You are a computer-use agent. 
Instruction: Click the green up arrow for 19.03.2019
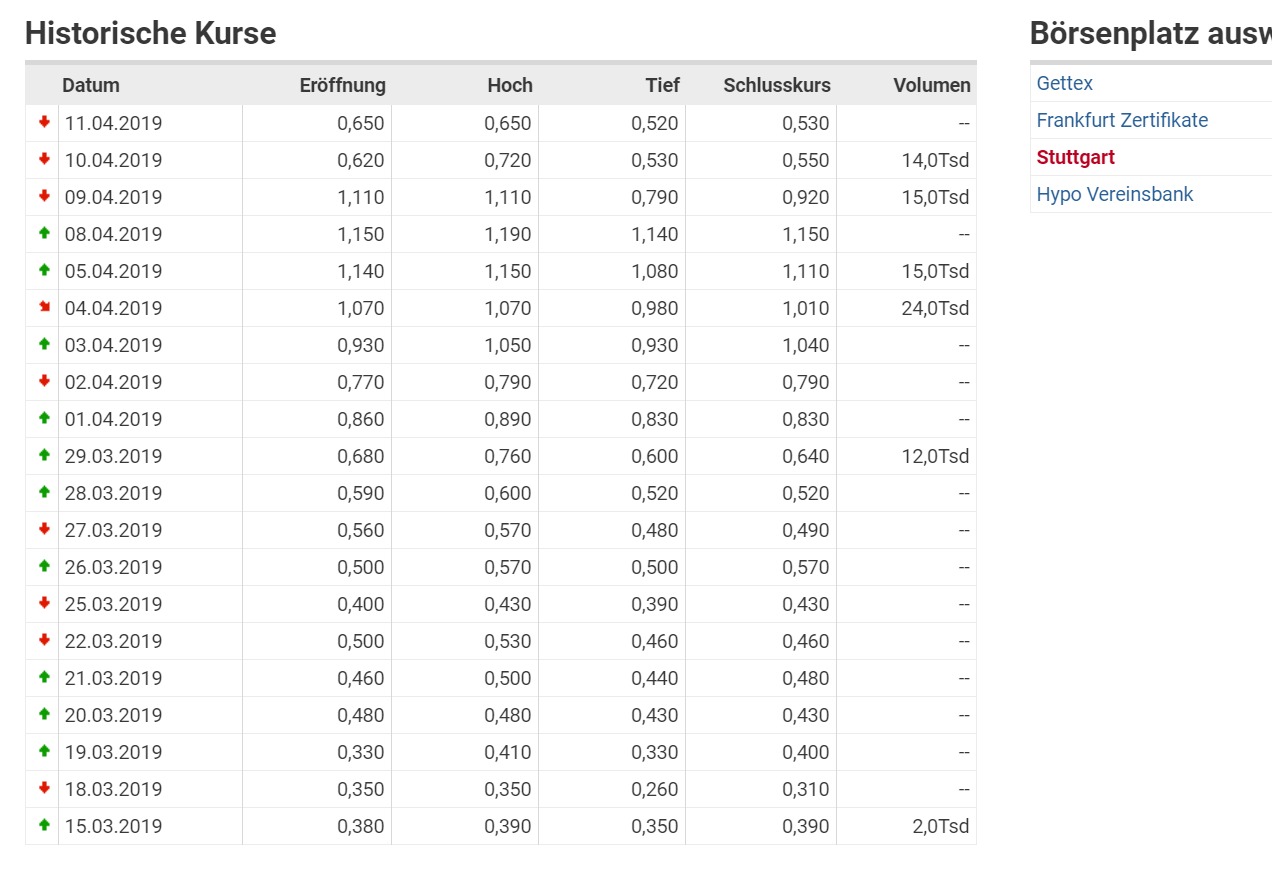point(44,751)
